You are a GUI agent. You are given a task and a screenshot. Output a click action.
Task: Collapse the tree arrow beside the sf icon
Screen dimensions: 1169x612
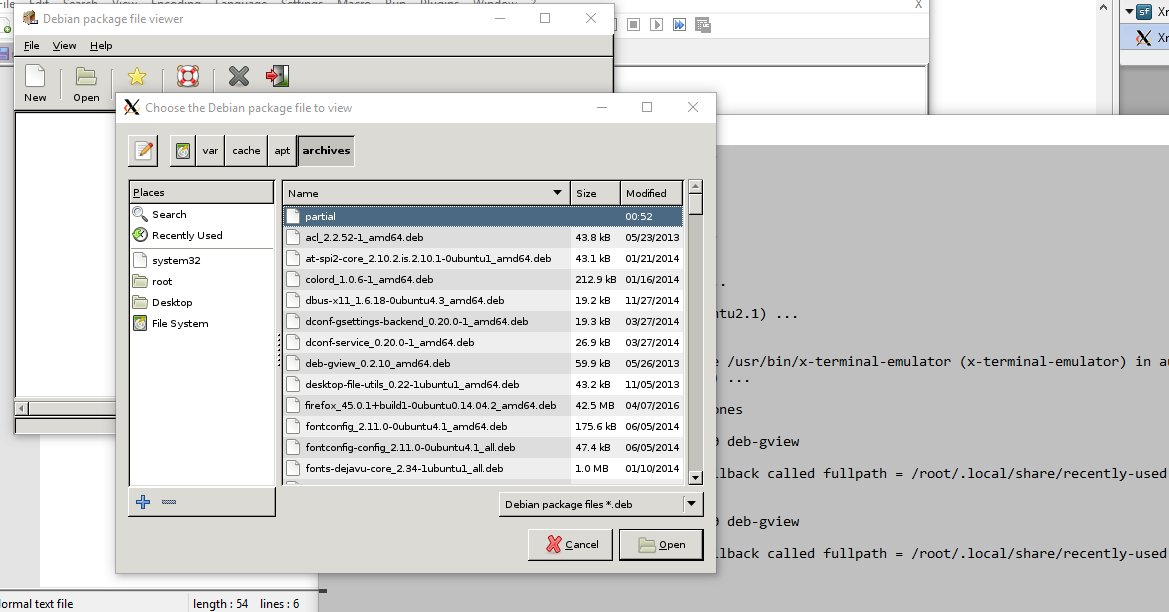[1129, 11]
